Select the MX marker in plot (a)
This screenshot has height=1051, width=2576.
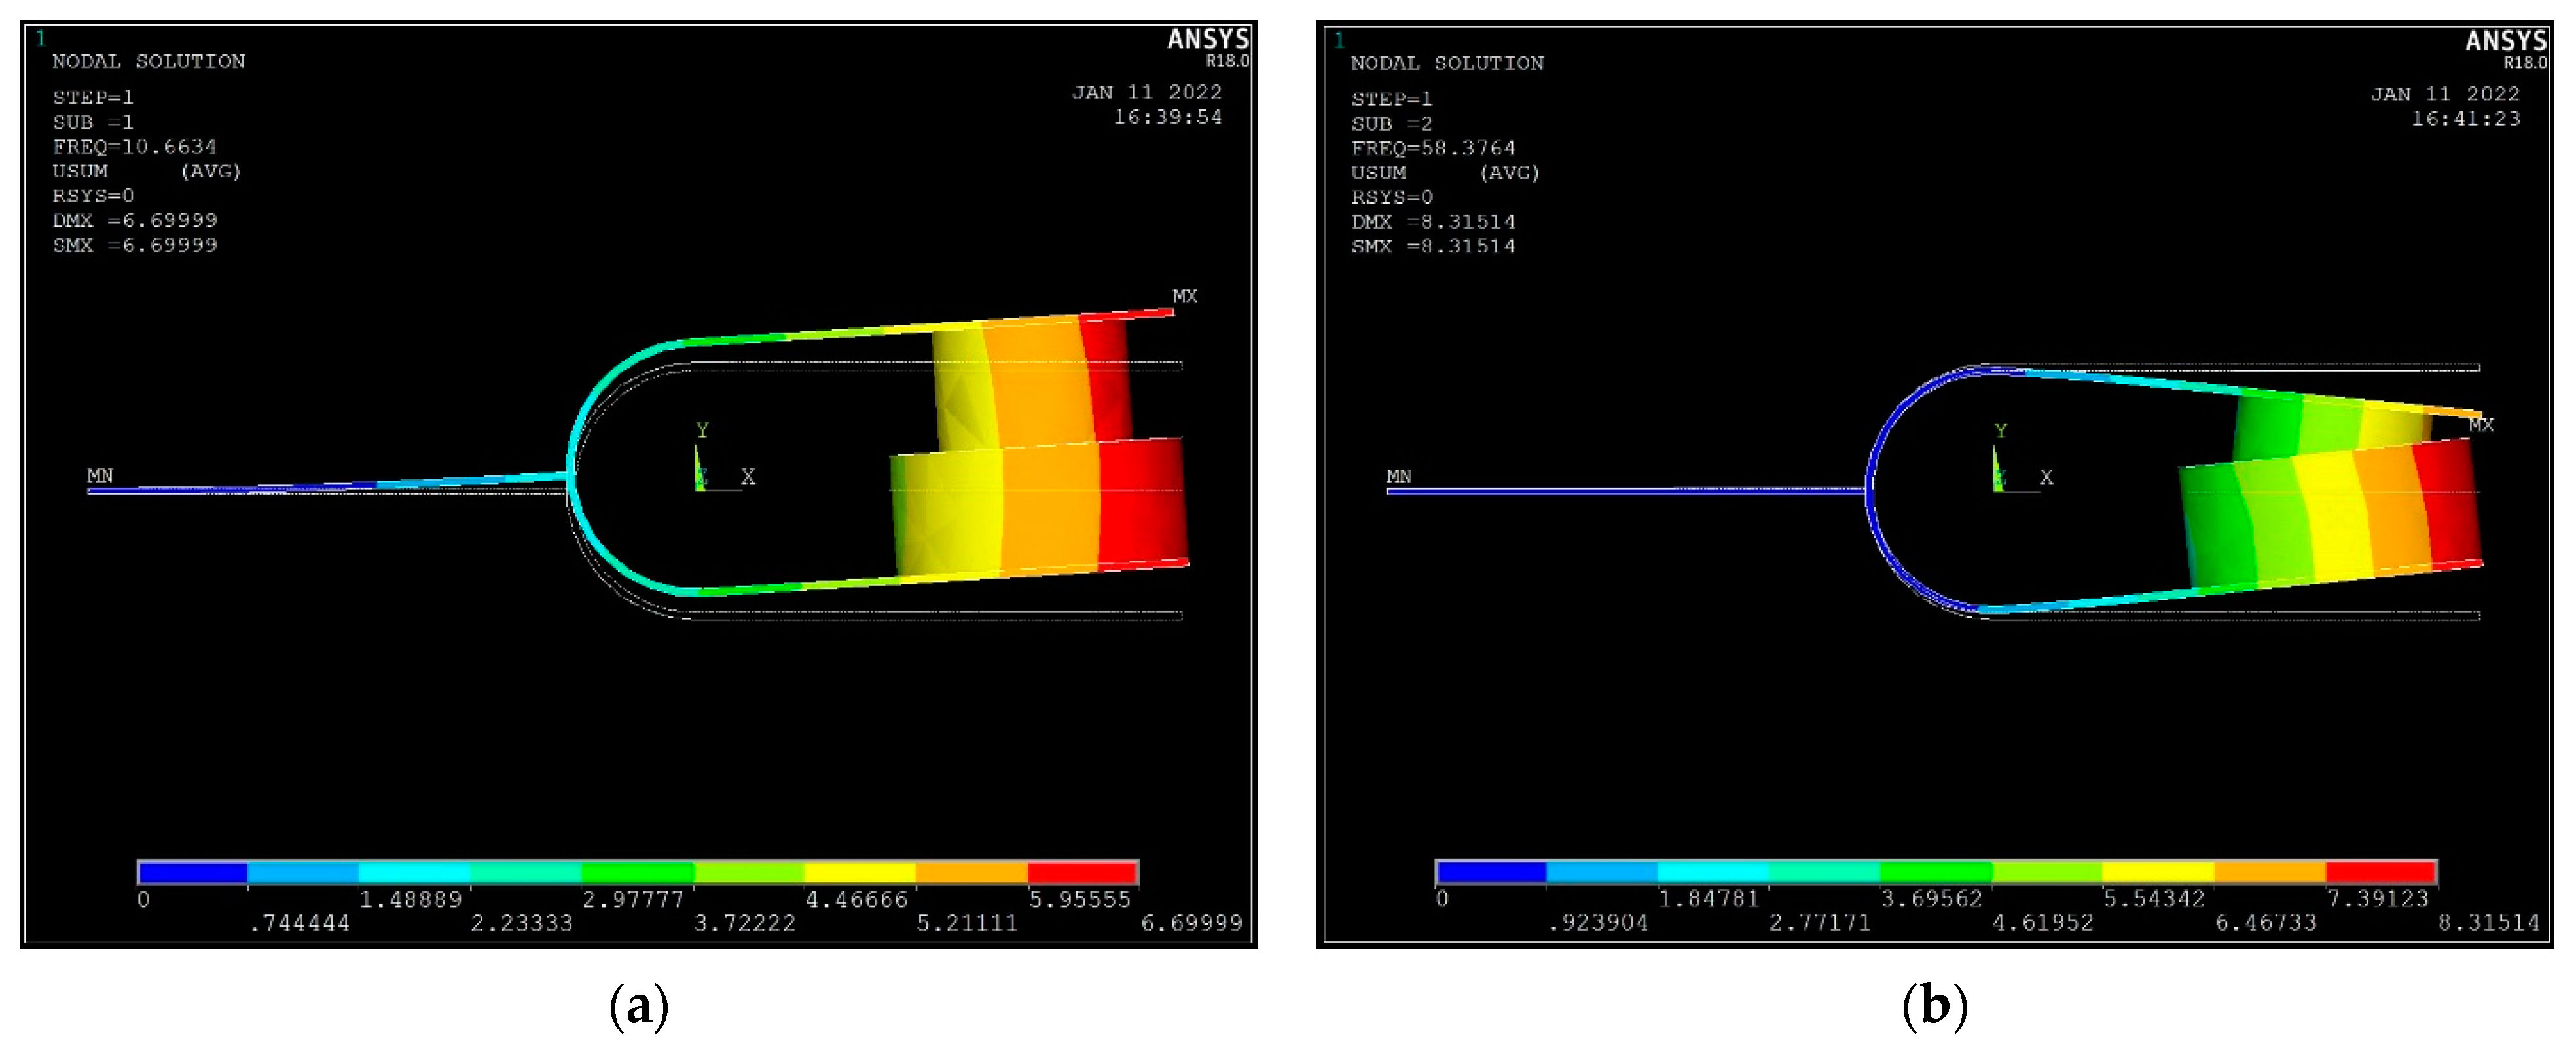tap(1184, 296)
